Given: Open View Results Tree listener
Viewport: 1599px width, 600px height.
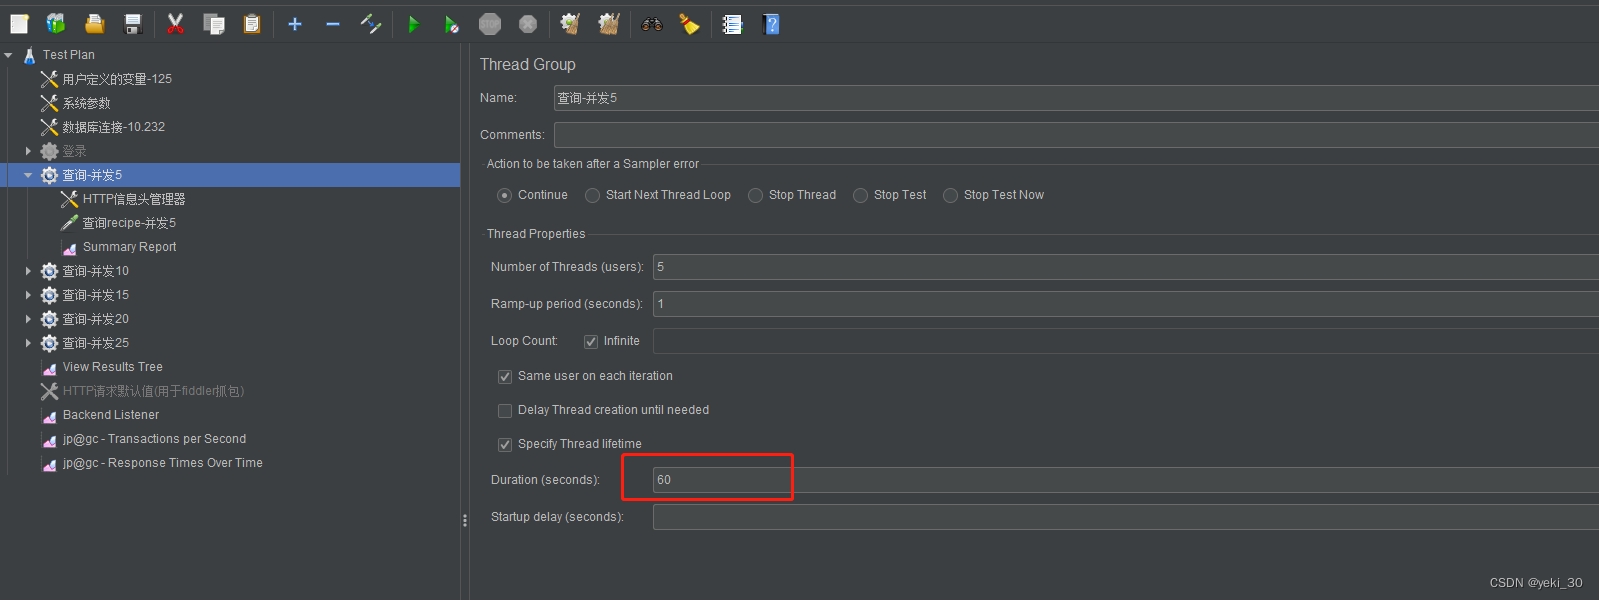Looking at the screenshot, I should point(112,367).
